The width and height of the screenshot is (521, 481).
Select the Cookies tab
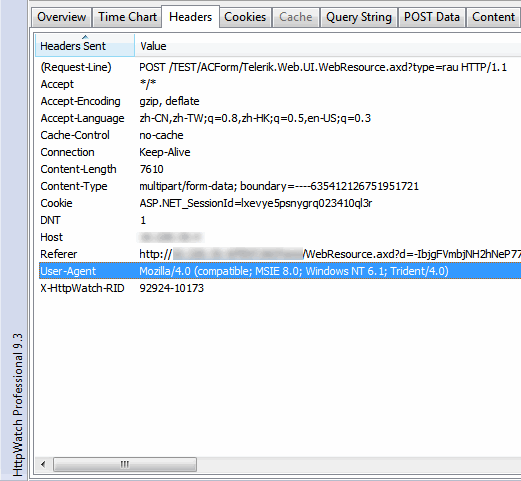(245, 17)
